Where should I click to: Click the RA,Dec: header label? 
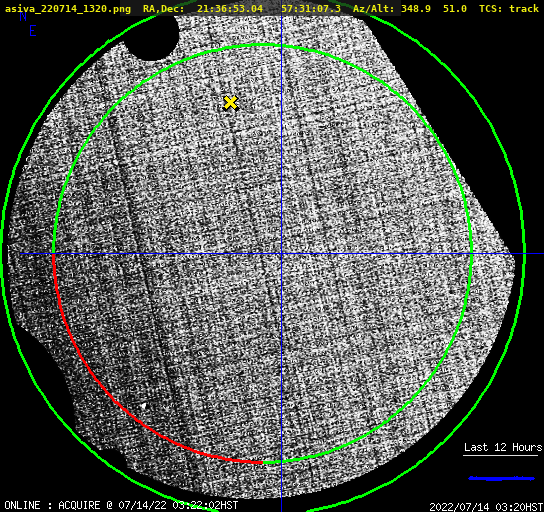click(x=163, y=9)
